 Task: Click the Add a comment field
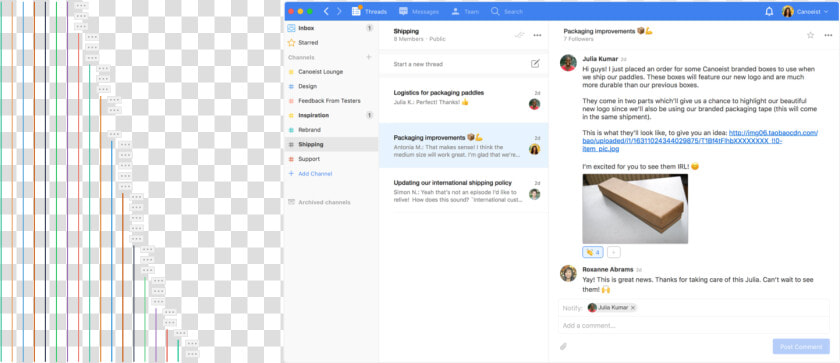693,326
